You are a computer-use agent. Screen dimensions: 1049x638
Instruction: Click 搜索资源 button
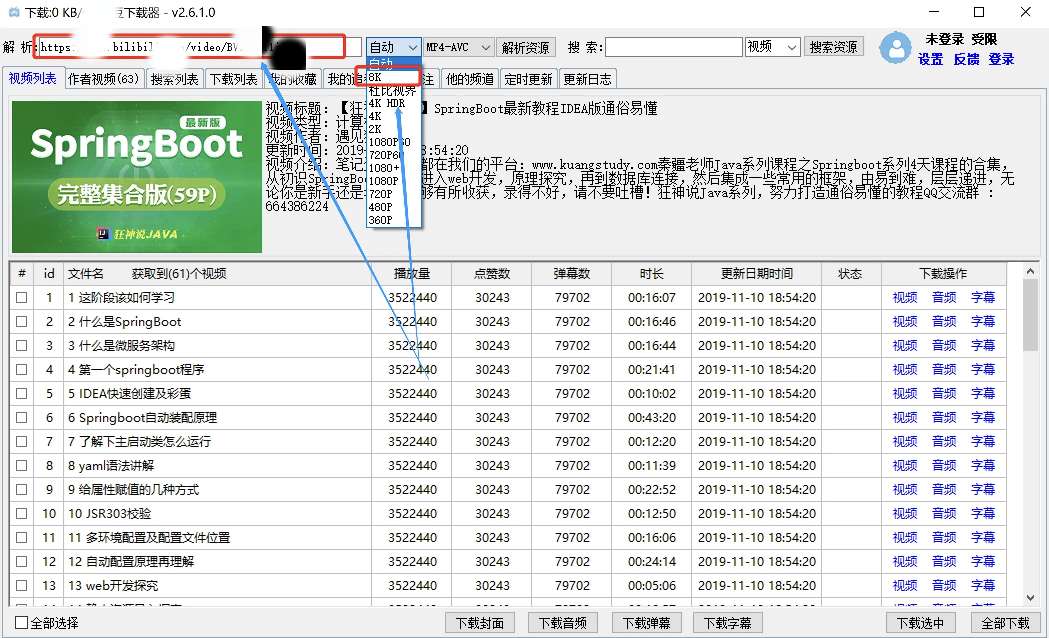pyautogui.click(x=833, y=47)
